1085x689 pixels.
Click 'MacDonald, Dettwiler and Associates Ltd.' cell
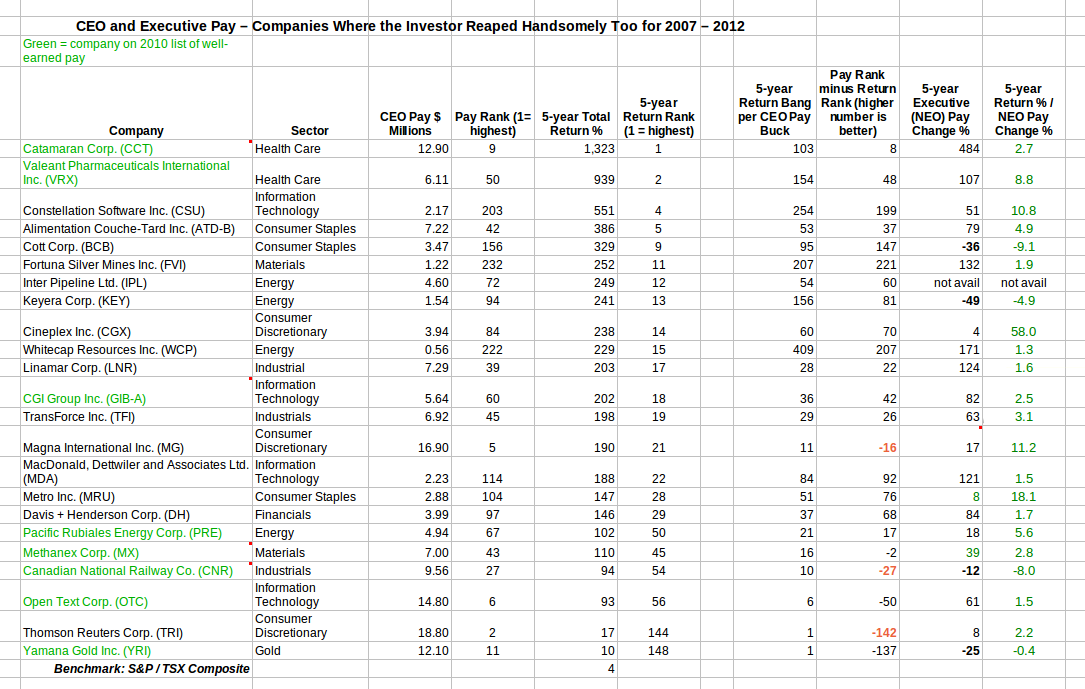[136, 472]
